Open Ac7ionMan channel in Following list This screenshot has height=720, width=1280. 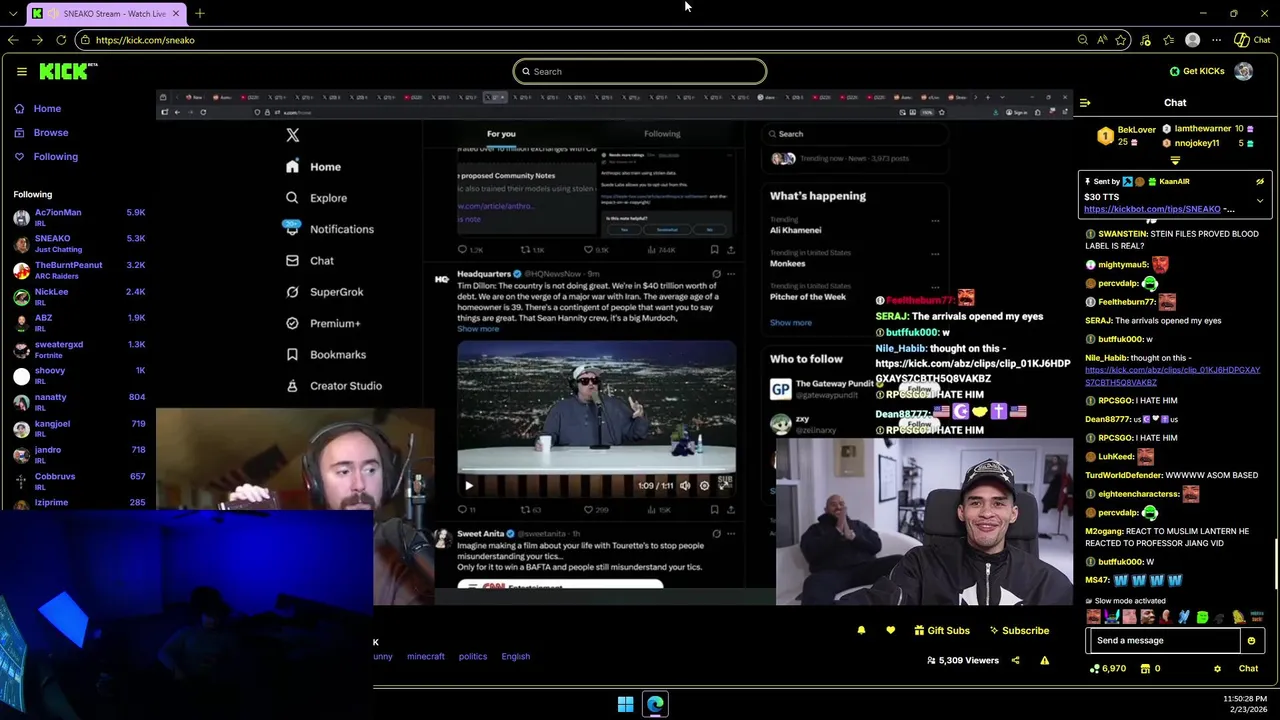coord(79,217)
